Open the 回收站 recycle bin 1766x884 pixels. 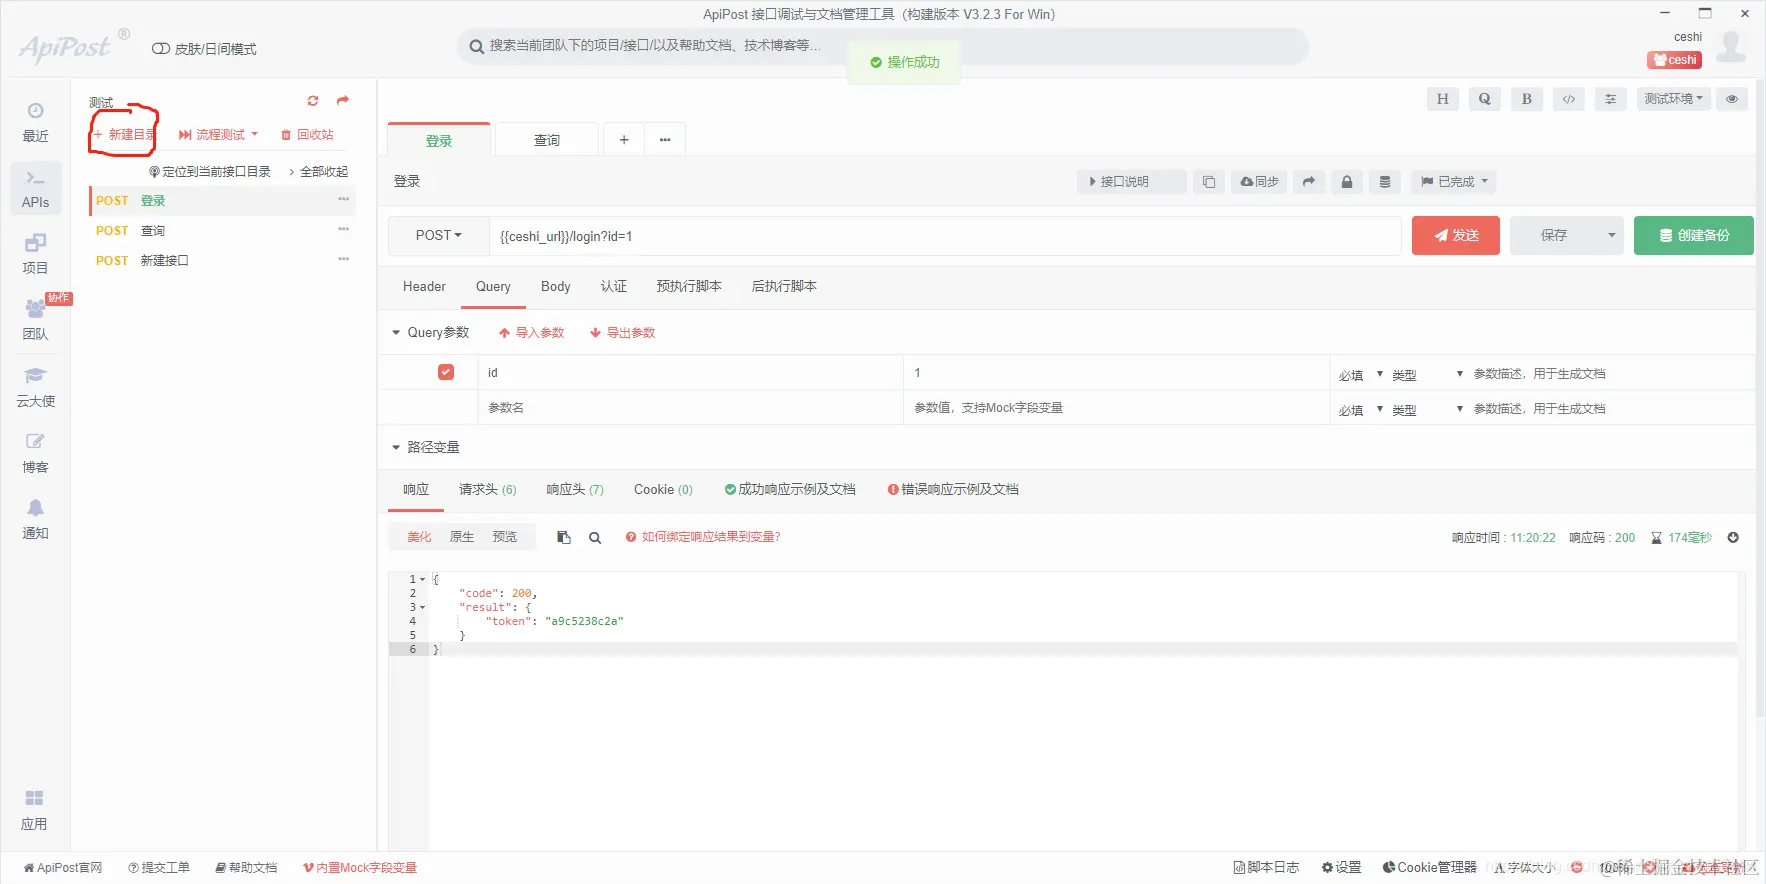point(307,134)
